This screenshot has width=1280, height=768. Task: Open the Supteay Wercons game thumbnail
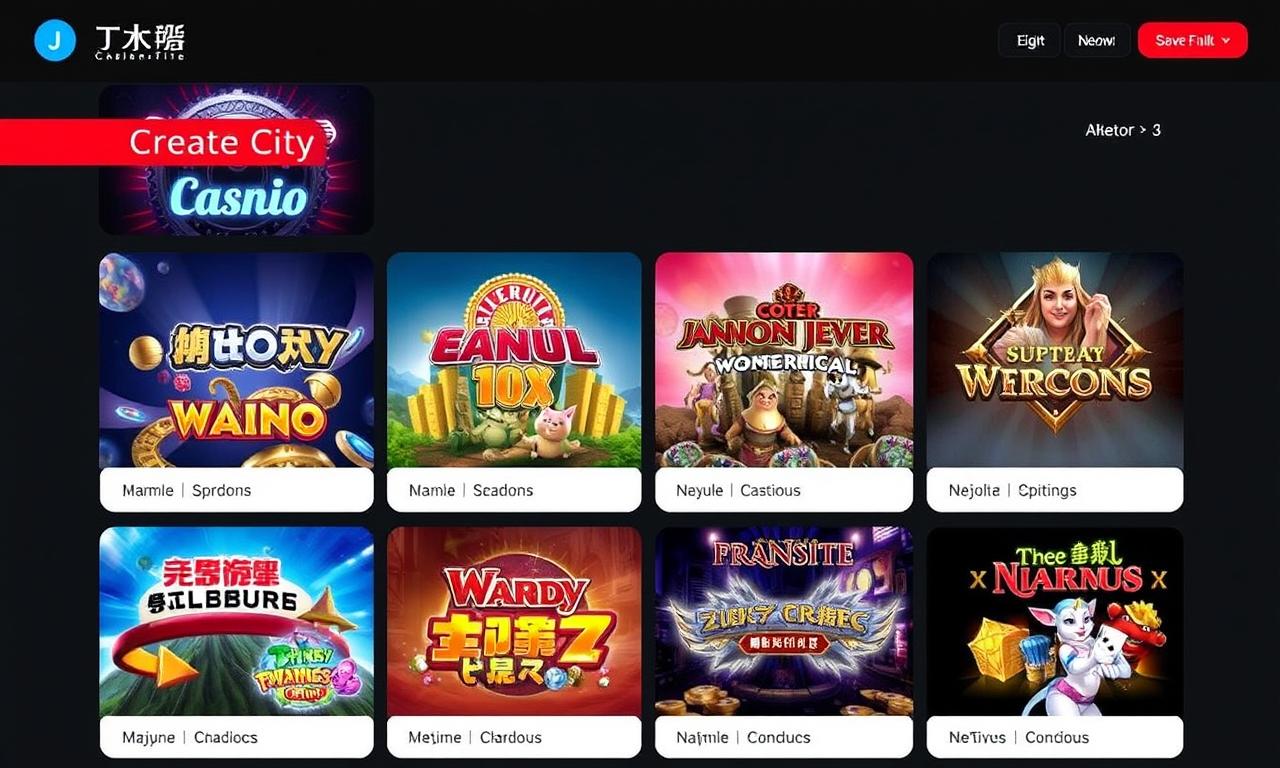(x=1055, y=360)
